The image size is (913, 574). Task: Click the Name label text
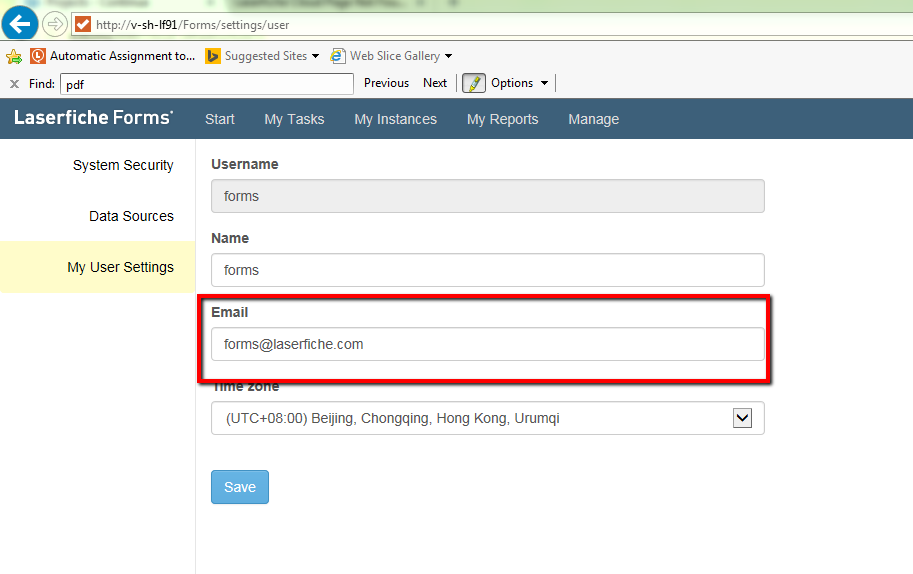click(x=230, y=238)
